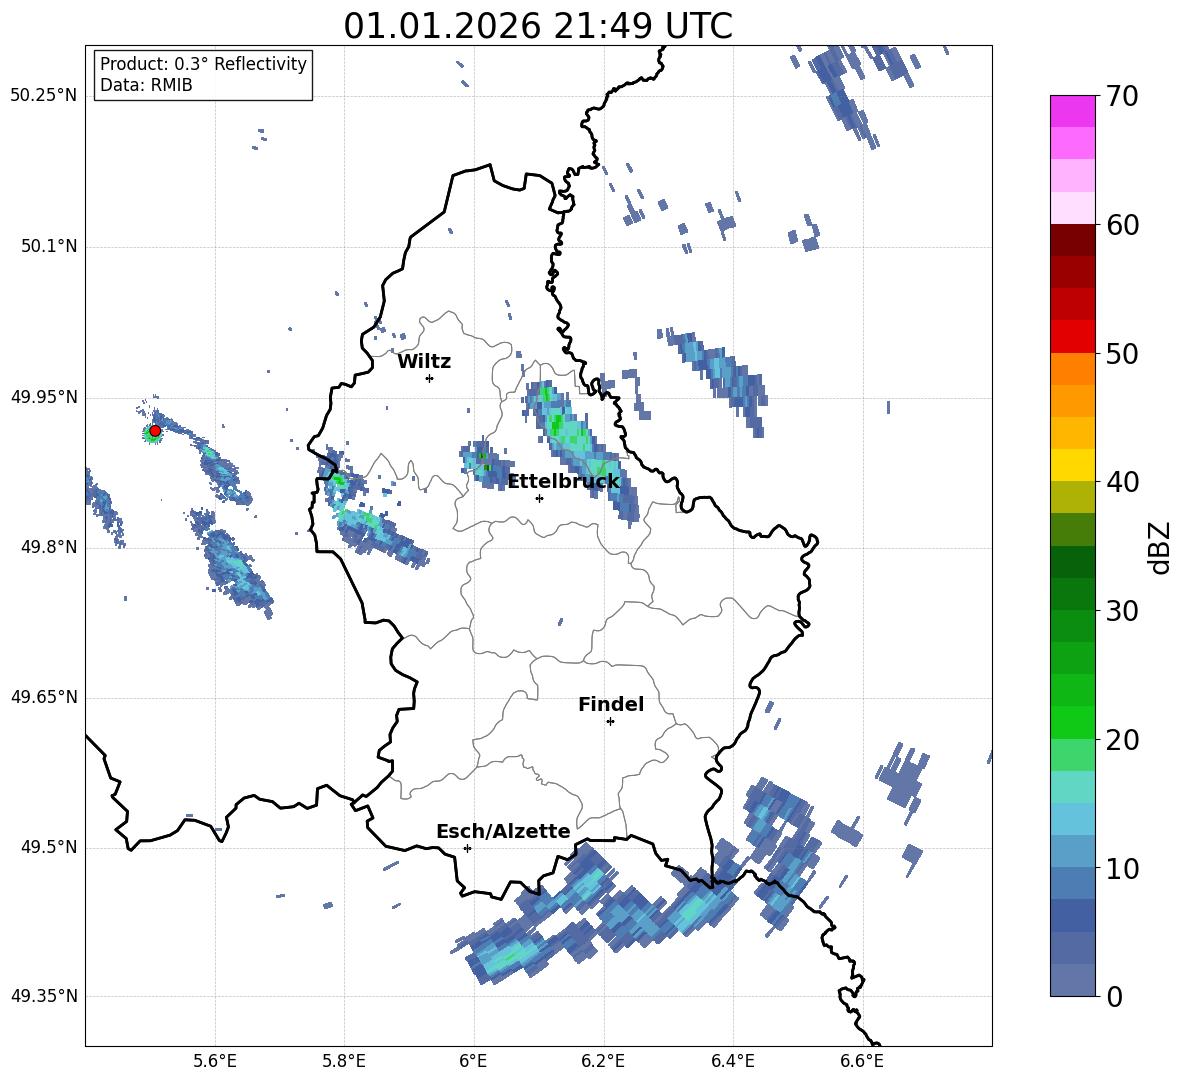The width and height of the screenshot is (1184, 1081).
Task: Click the Esch/Alzette station cross marker
Action: (467, 848)
